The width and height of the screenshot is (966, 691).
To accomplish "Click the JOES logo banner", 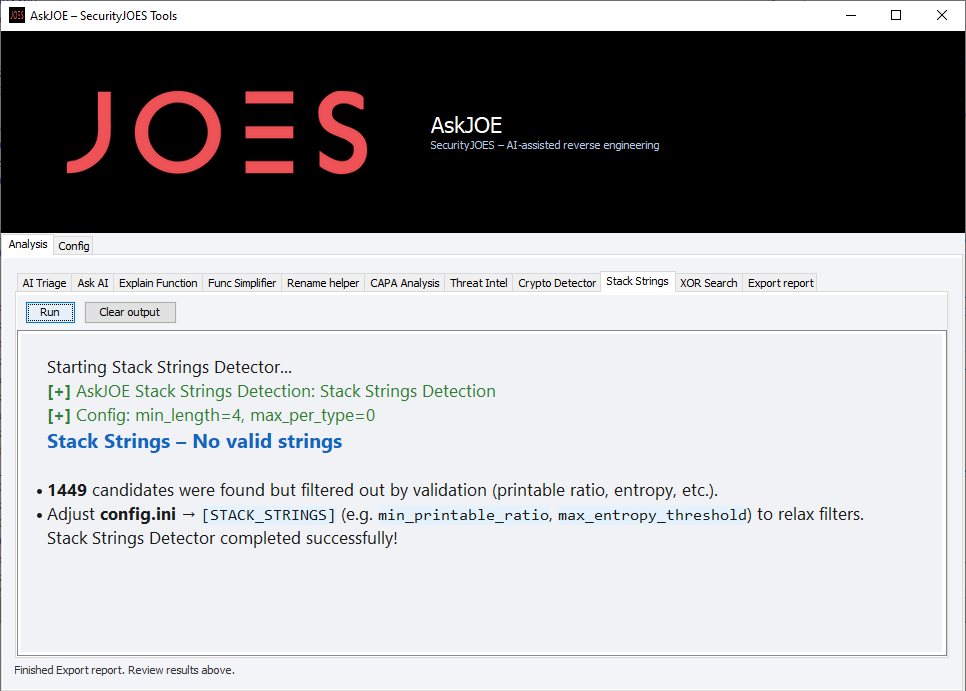I will 217,132.
